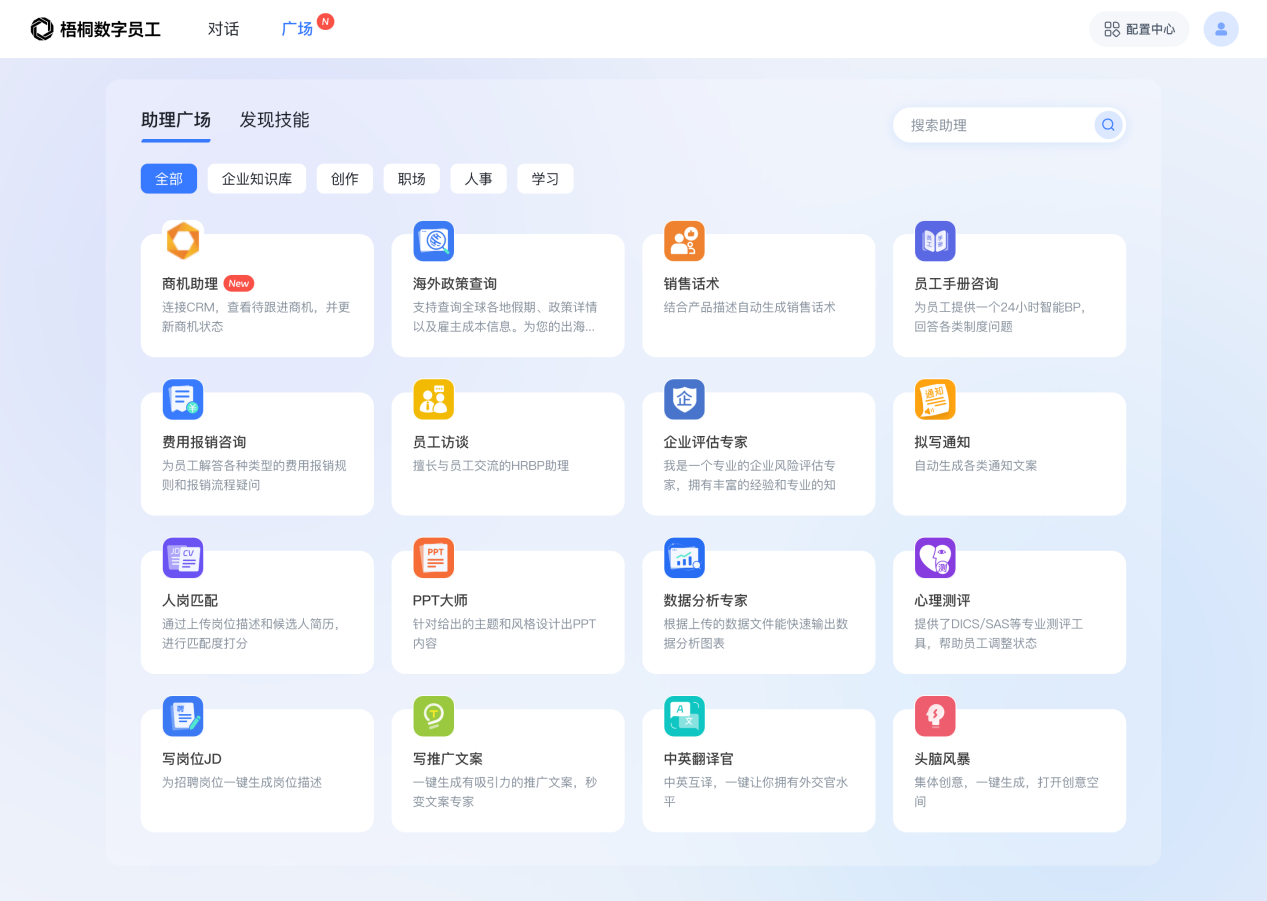Image resolution: width=1267 pixels, height=901 pixels.
Task: Open the 拟写通知 card title
Action: tap(942, 442)
